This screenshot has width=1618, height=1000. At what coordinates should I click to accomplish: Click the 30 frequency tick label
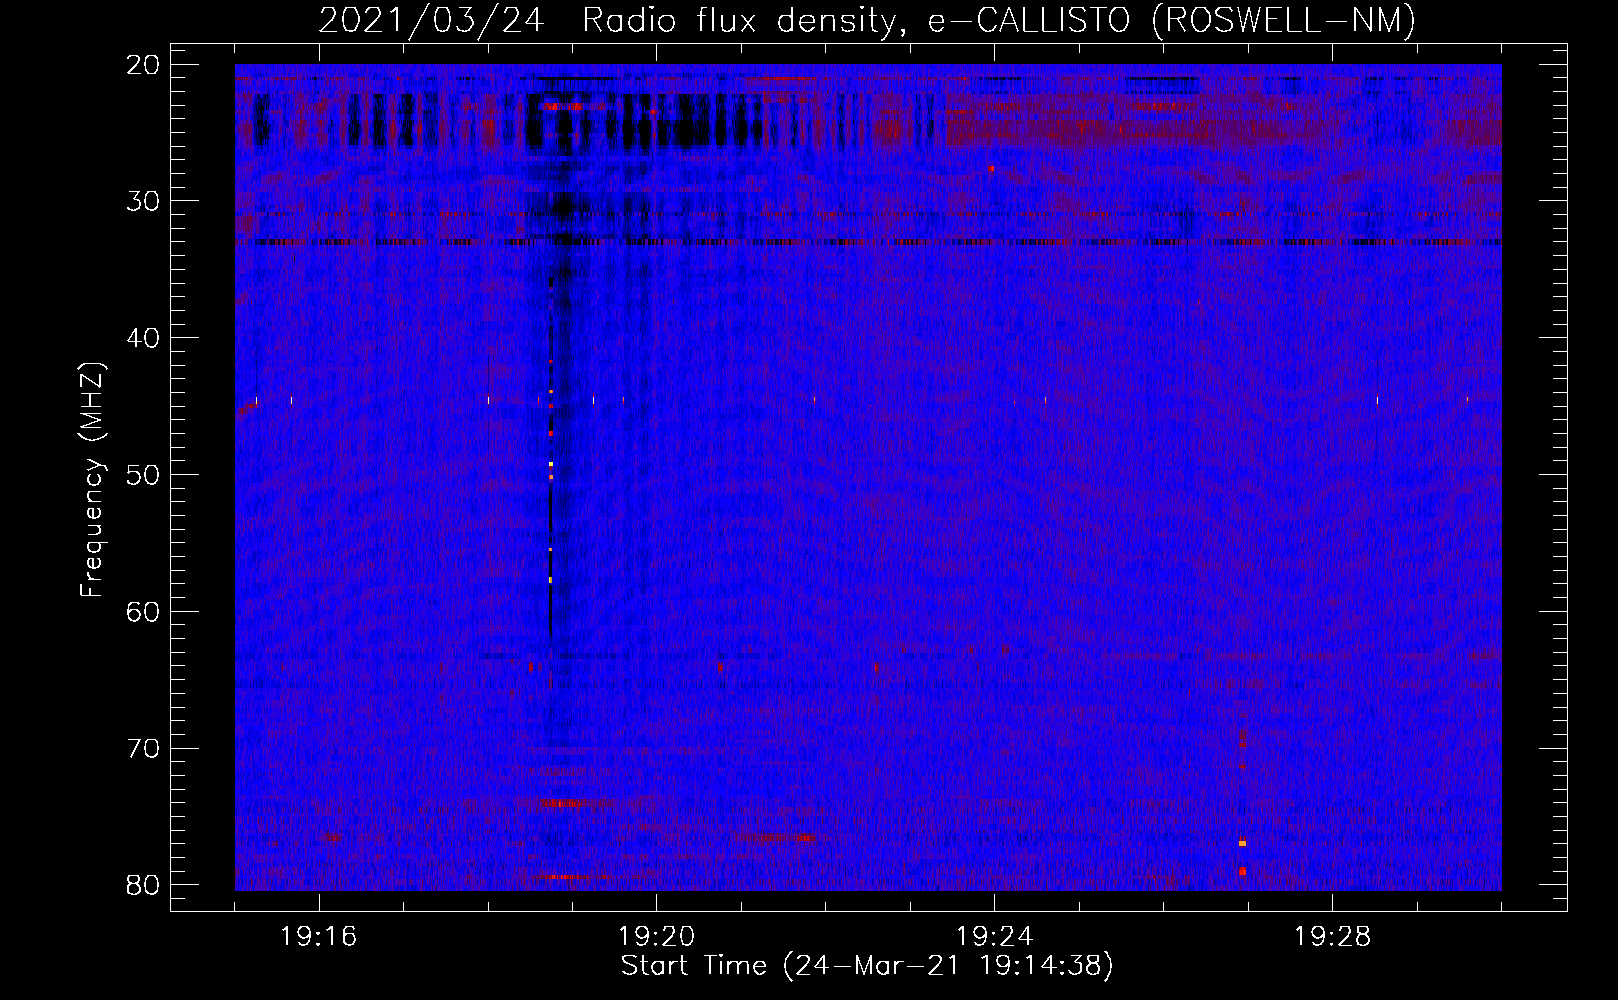coord(144,201)
